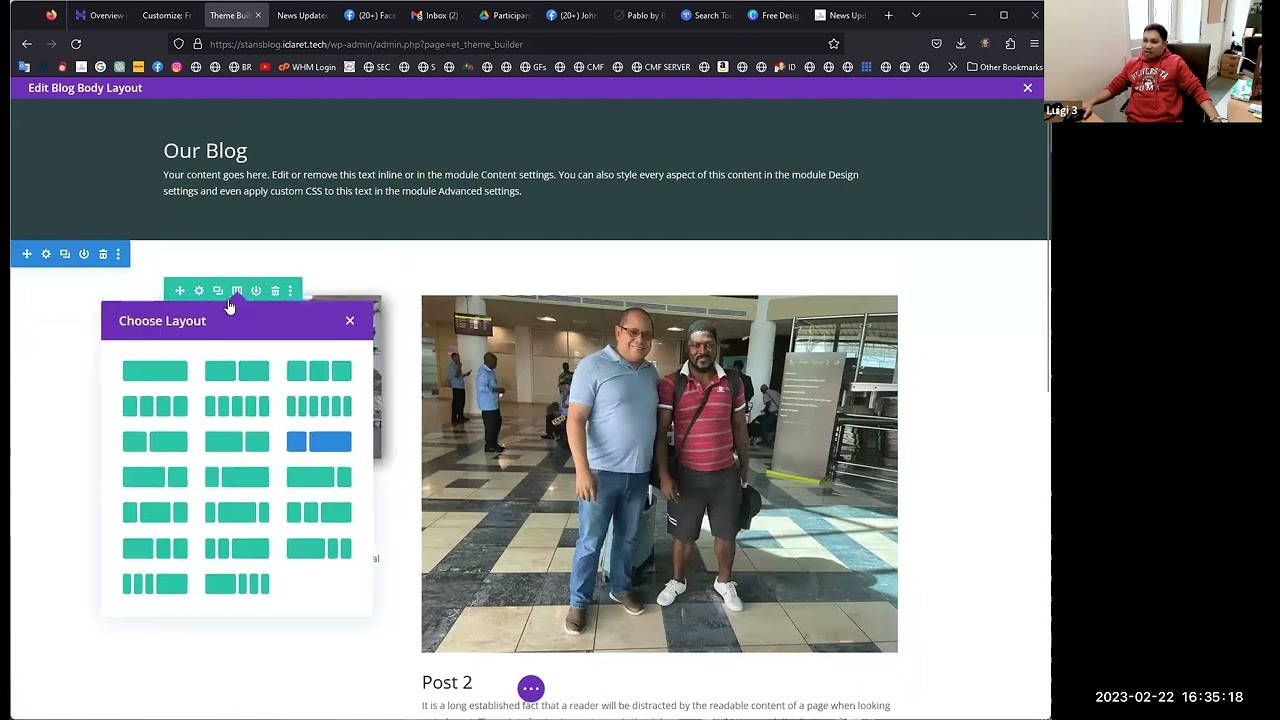Open the Other Bookmarks folder
This screenshot has width=1280, height=720.
pyautogui.click(x=1004, y=67)
